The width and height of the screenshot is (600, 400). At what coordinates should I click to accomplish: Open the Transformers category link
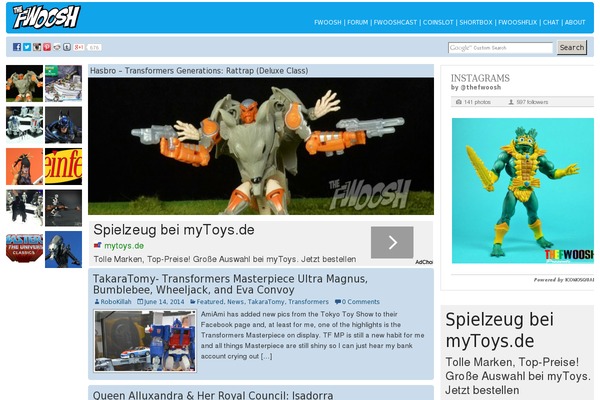pyautogui.click(x=308, y=302)
